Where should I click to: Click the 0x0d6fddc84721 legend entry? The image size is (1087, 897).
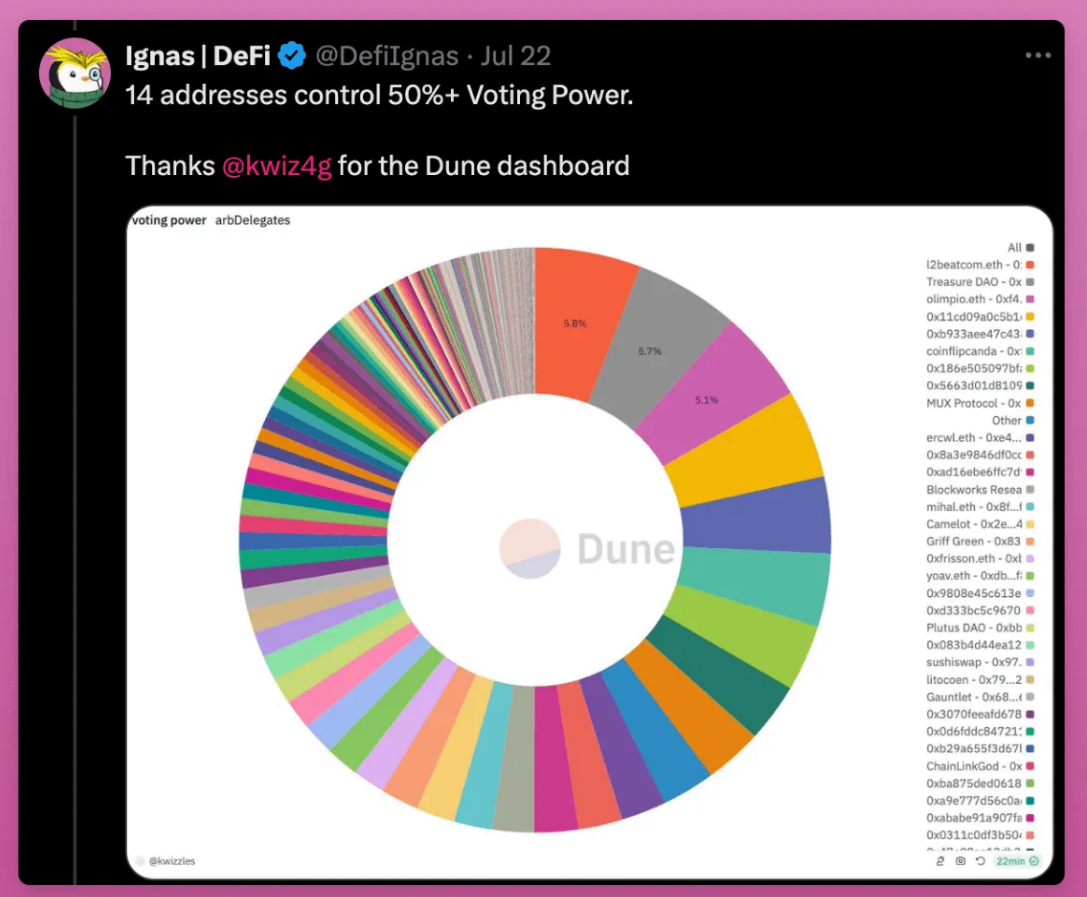[x=980, y=731]
